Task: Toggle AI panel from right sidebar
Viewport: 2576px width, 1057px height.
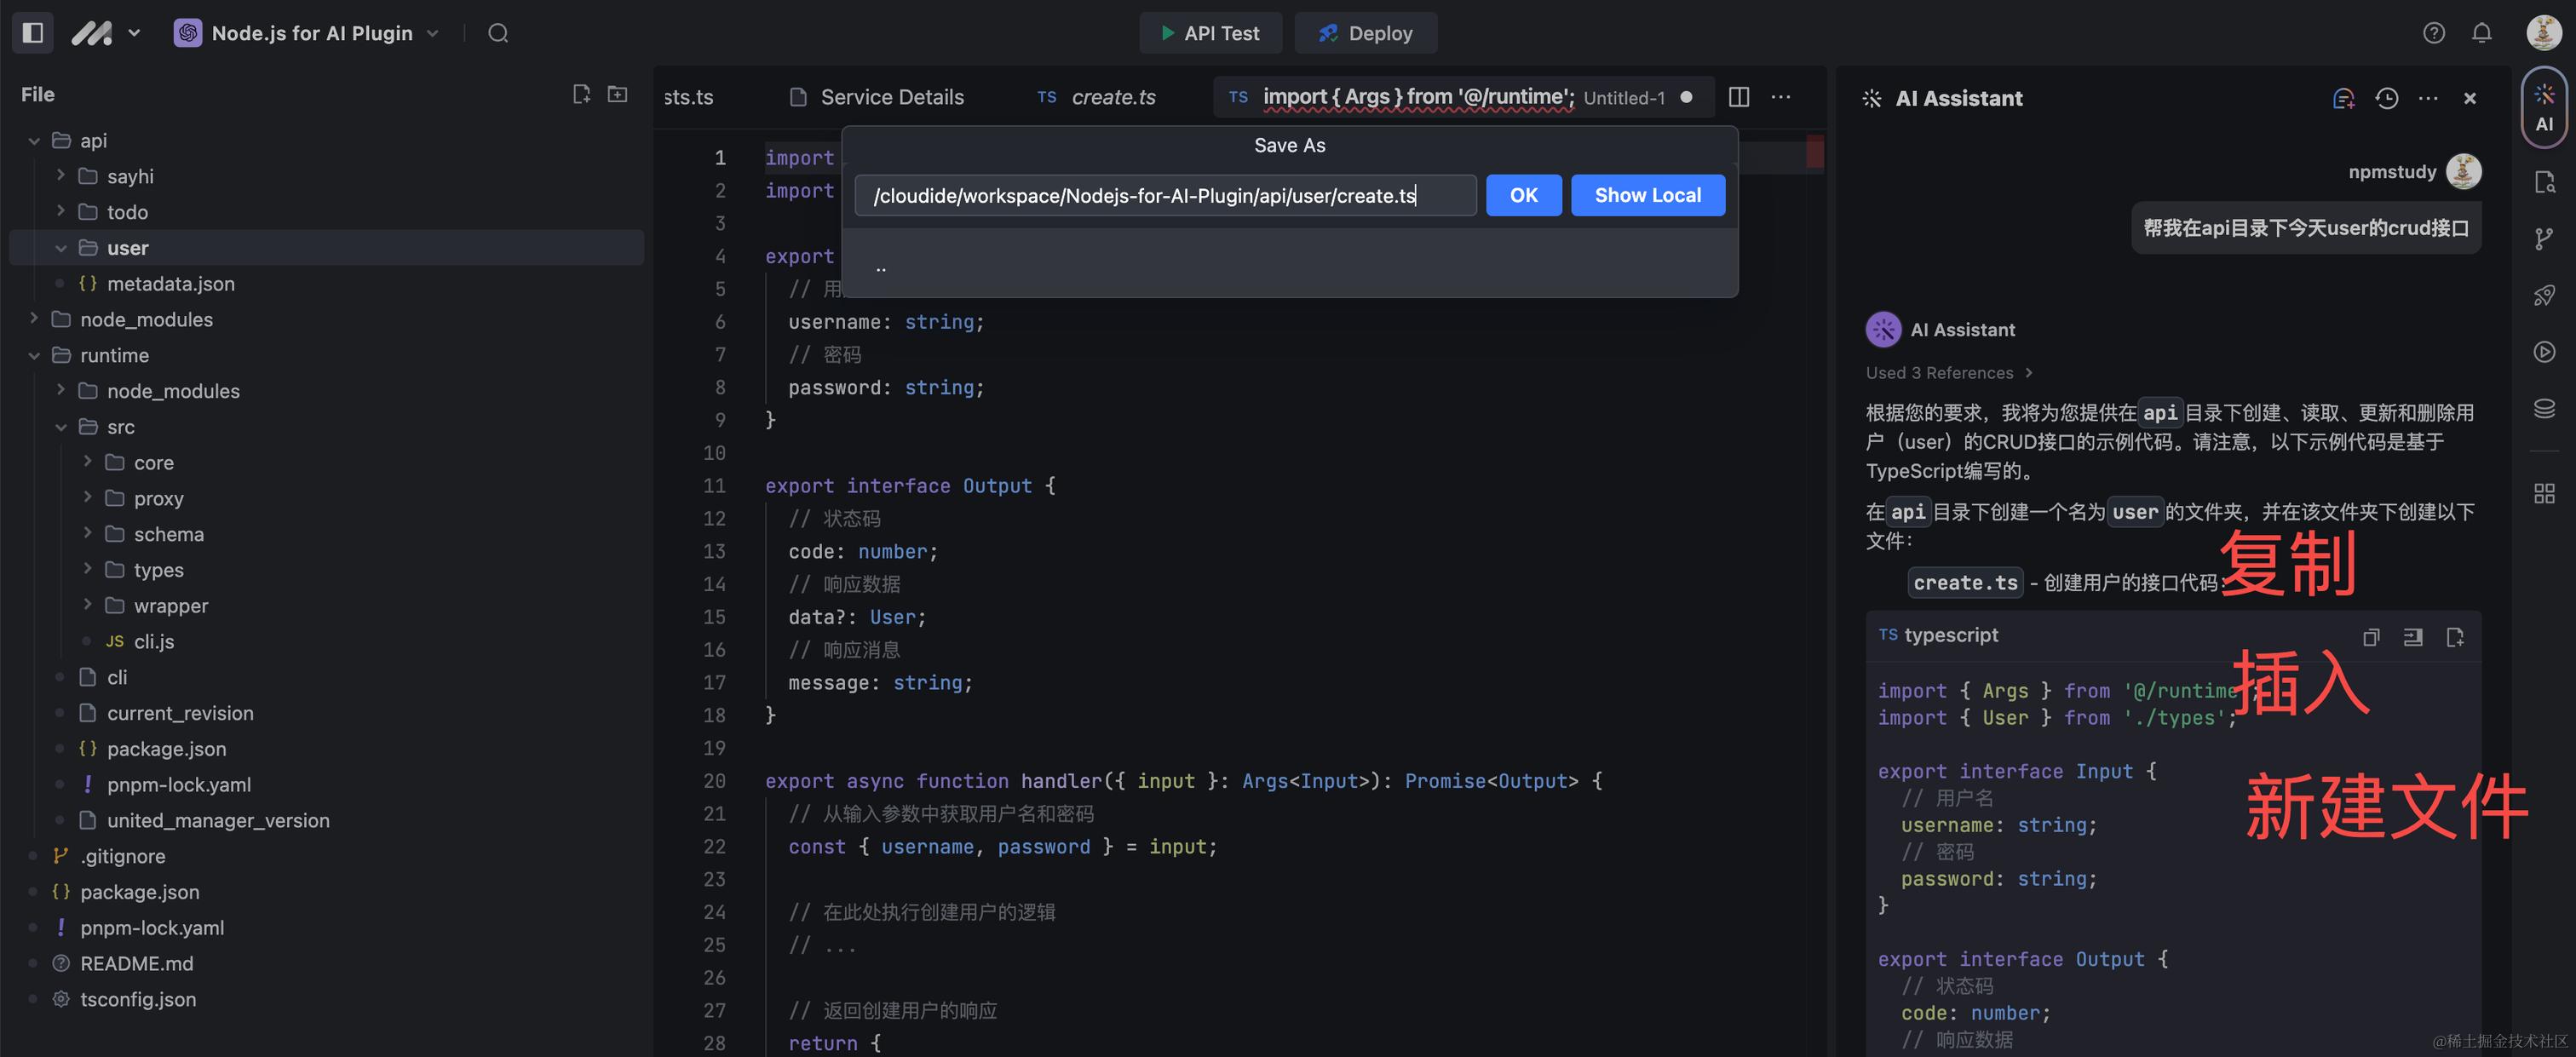Action: pyautogui.click(x=2544, y=108)
